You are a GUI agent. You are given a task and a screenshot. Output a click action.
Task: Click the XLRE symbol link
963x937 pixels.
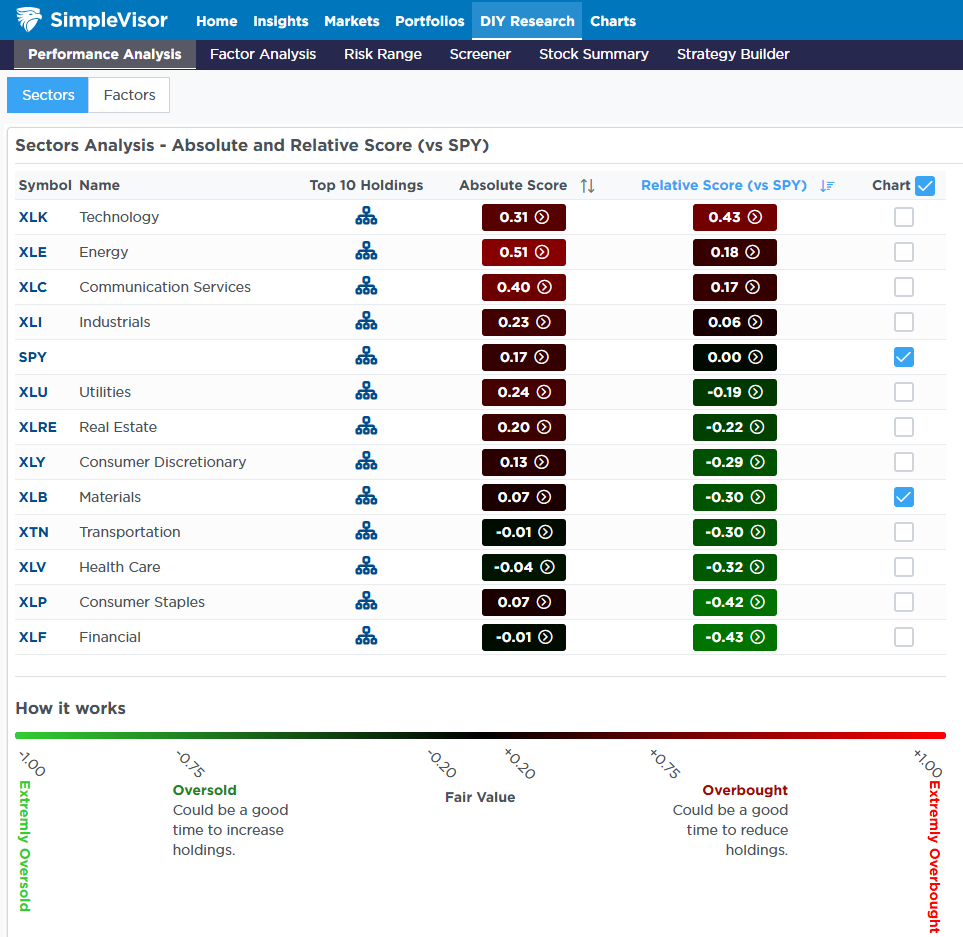point(37,427)
